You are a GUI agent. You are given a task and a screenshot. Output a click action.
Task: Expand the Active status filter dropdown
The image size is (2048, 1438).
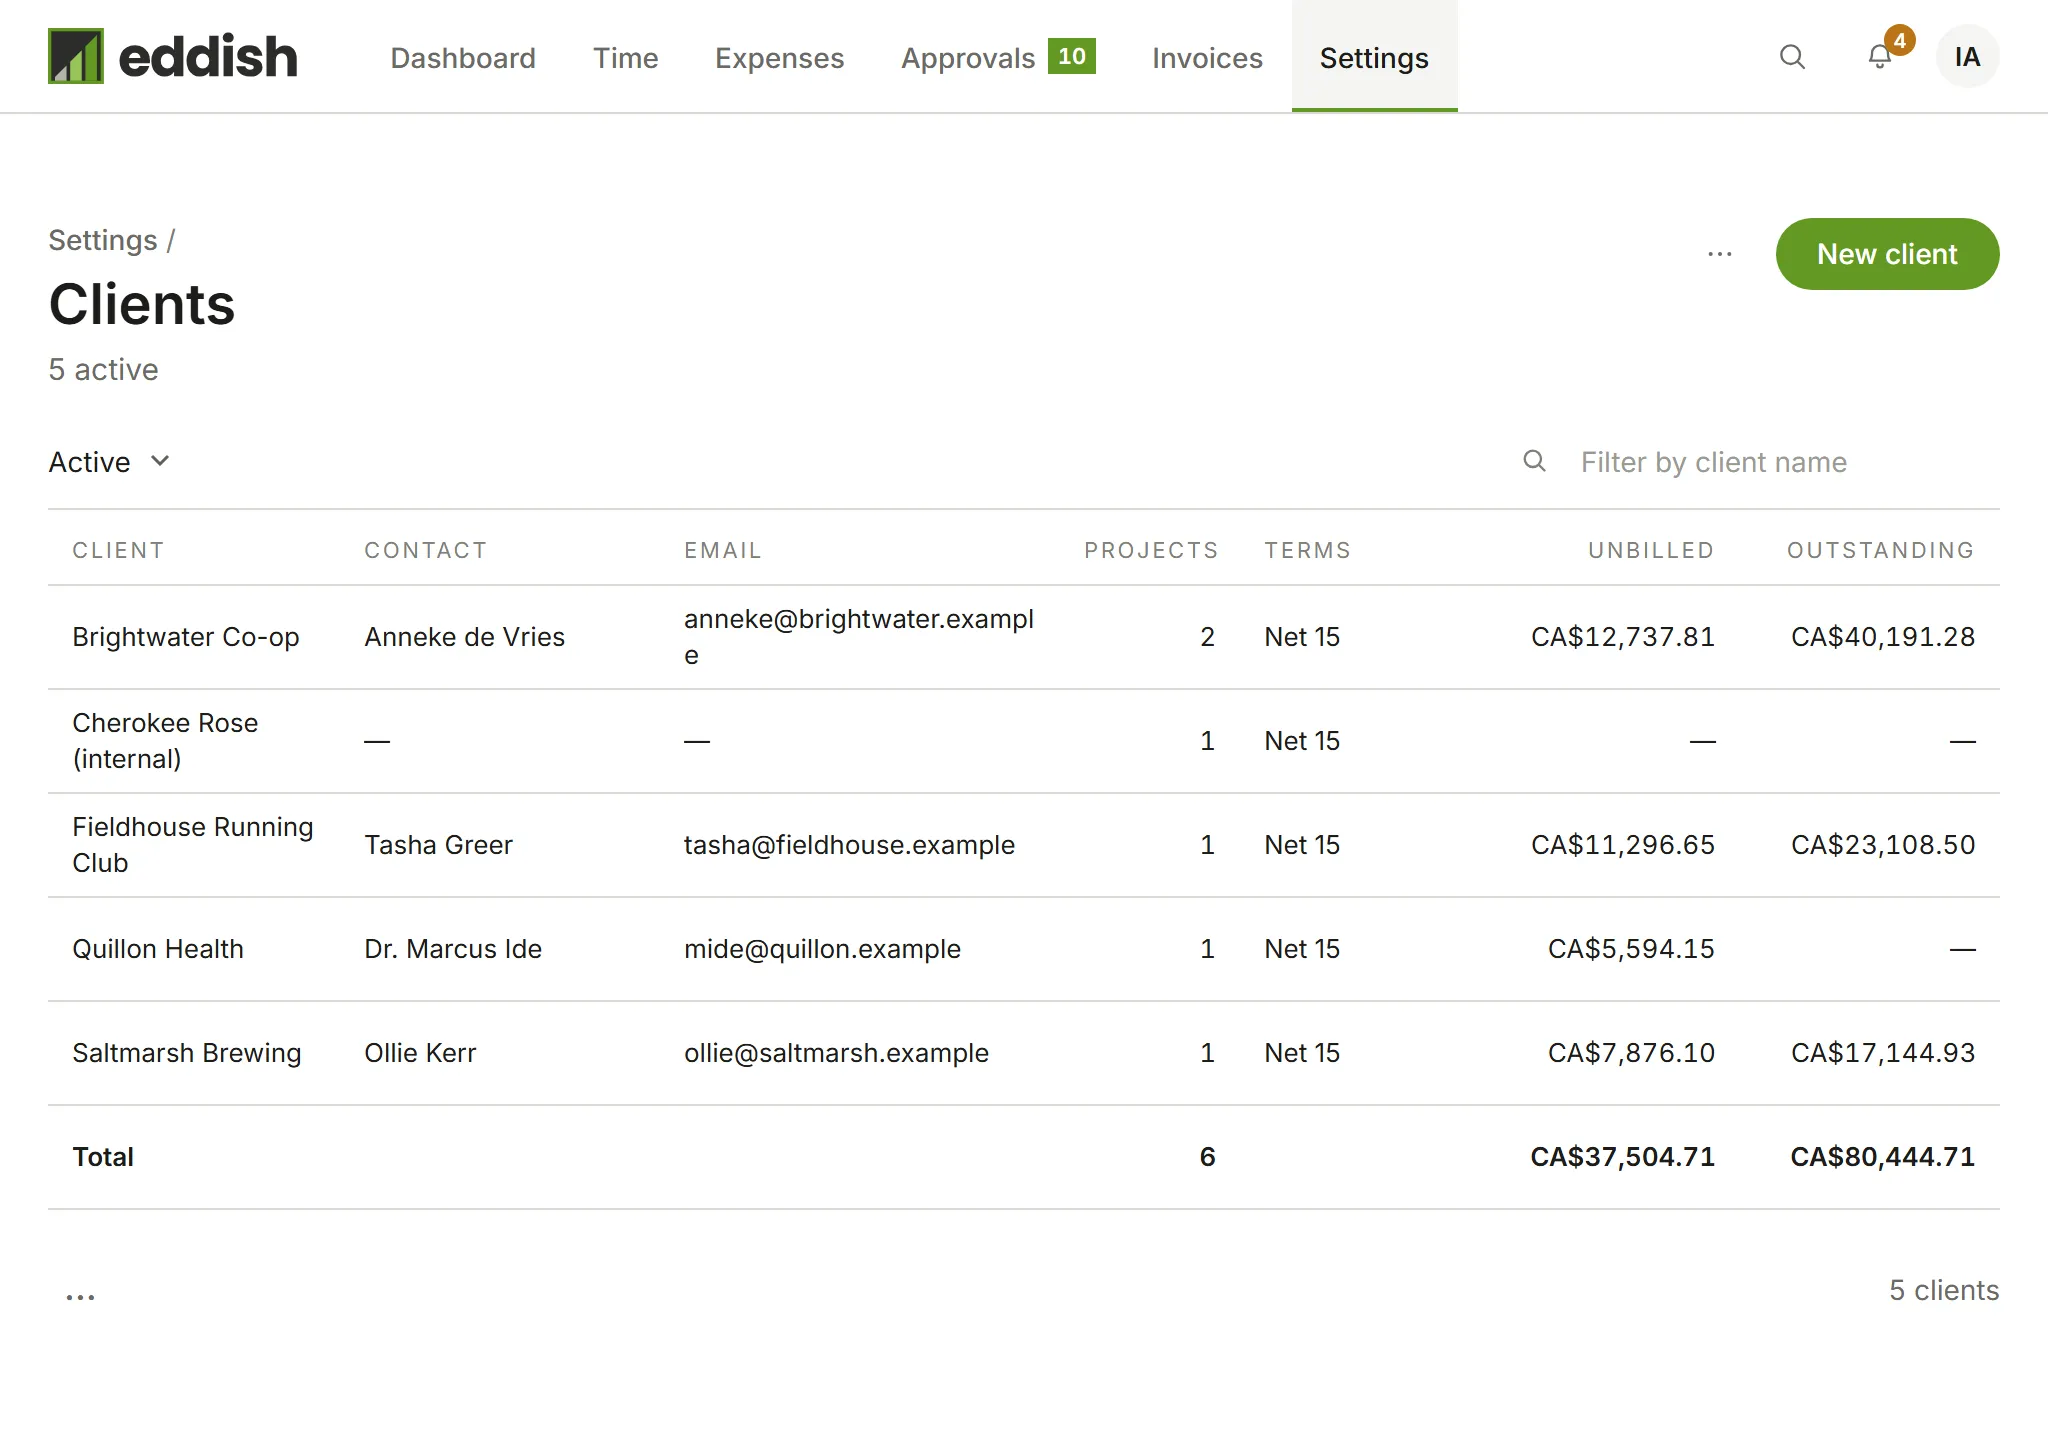click(110, 462)
